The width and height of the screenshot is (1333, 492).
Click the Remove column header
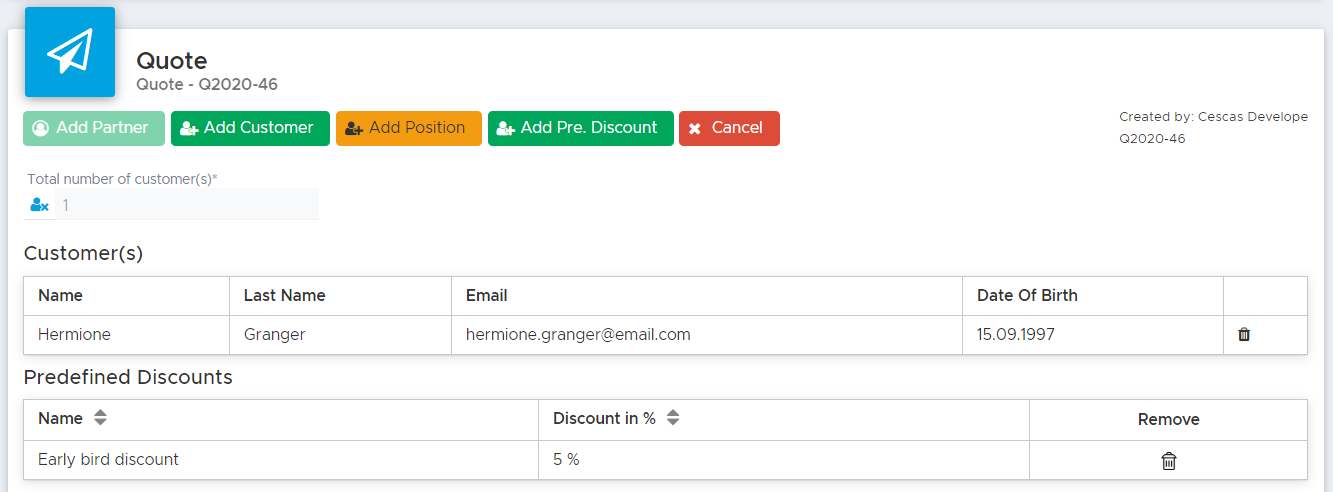click(x=1168, y=420)
